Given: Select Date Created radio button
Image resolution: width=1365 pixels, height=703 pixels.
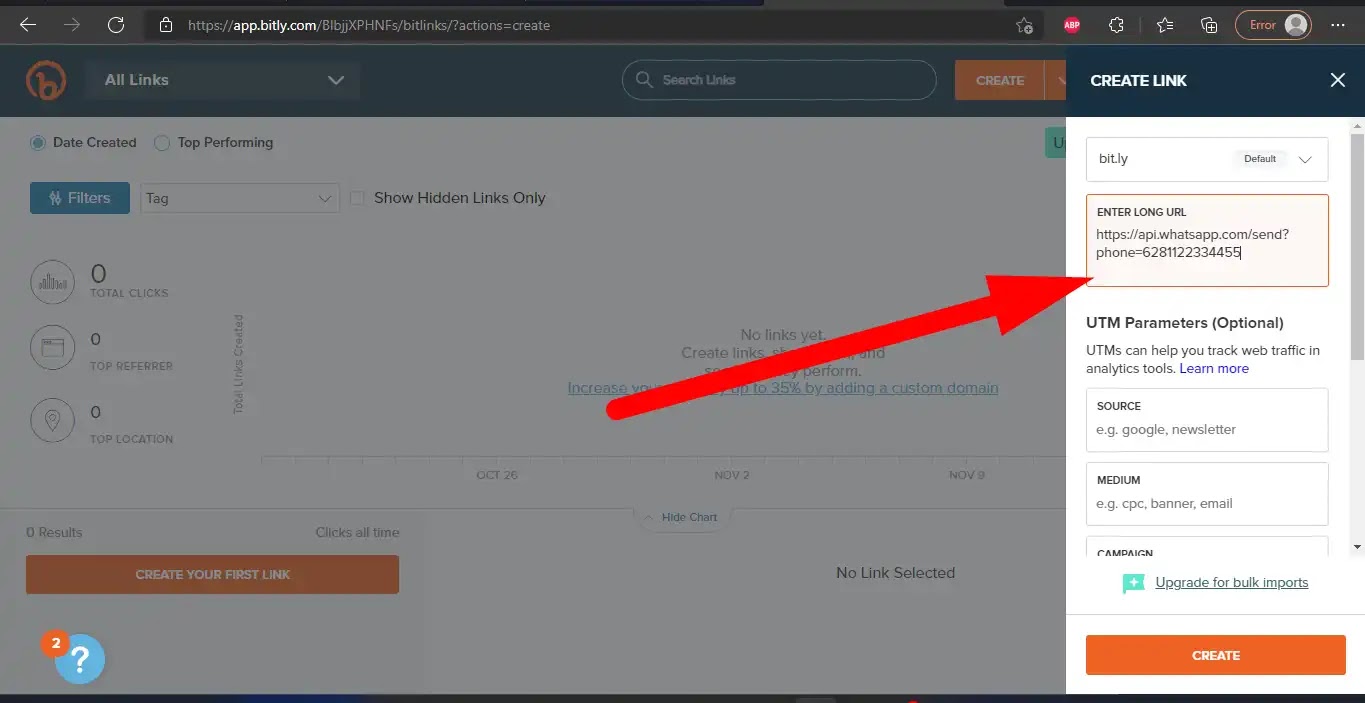Looking at the screenshot, I should click(38, 143).
